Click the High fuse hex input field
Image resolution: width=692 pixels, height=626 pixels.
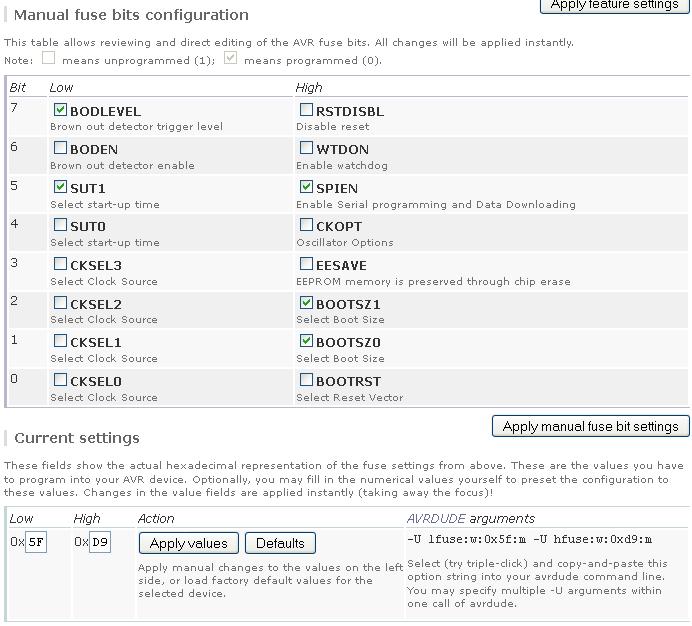click(100, 542)
